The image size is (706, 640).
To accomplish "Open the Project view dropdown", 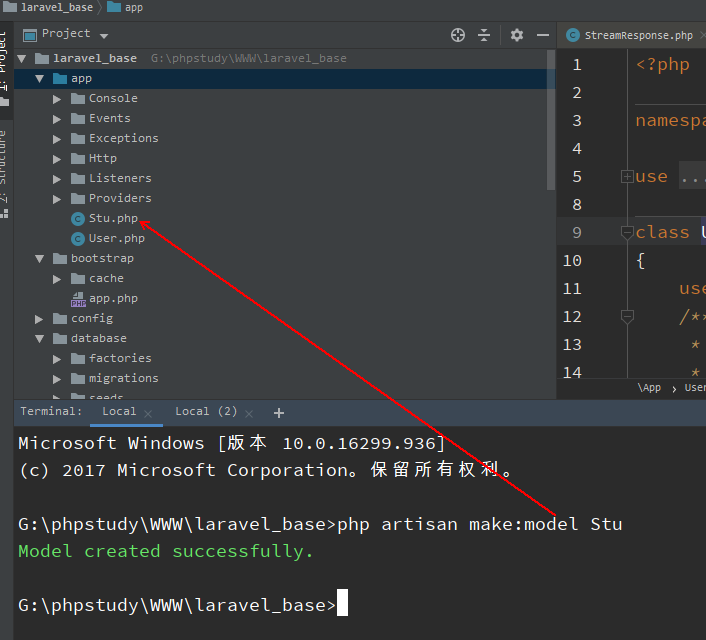I will tap(75, 34).
